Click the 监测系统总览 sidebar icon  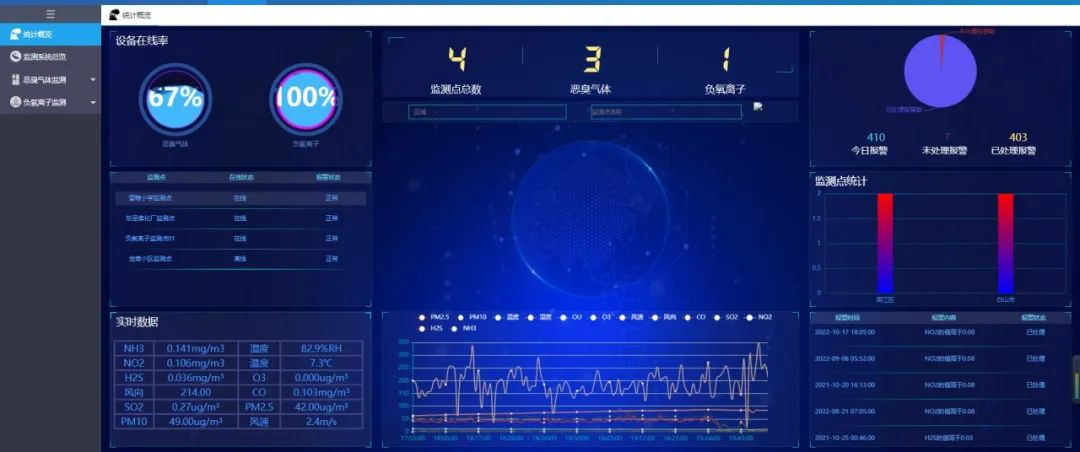(15, 57)
